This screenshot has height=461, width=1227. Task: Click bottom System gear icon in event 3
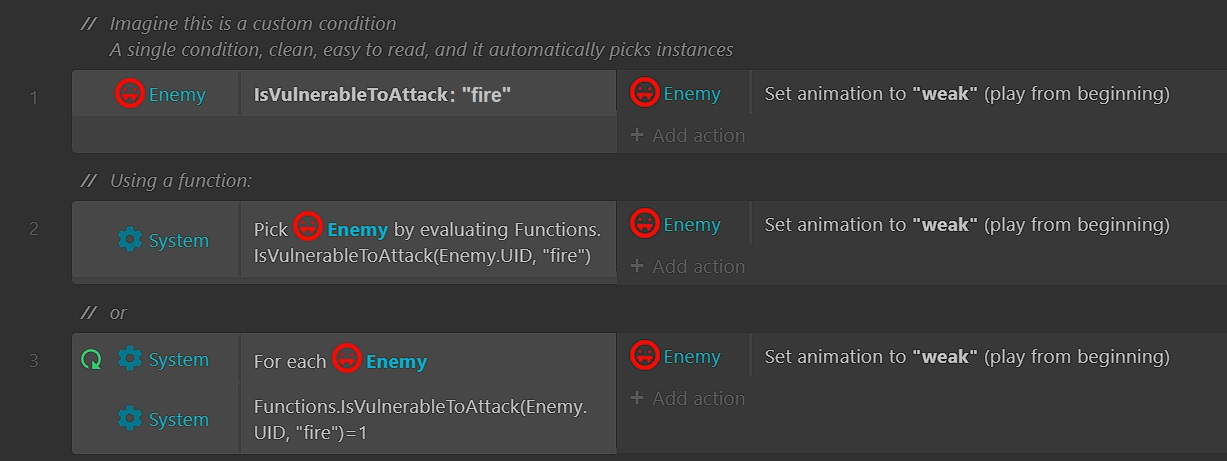[130, 420]
